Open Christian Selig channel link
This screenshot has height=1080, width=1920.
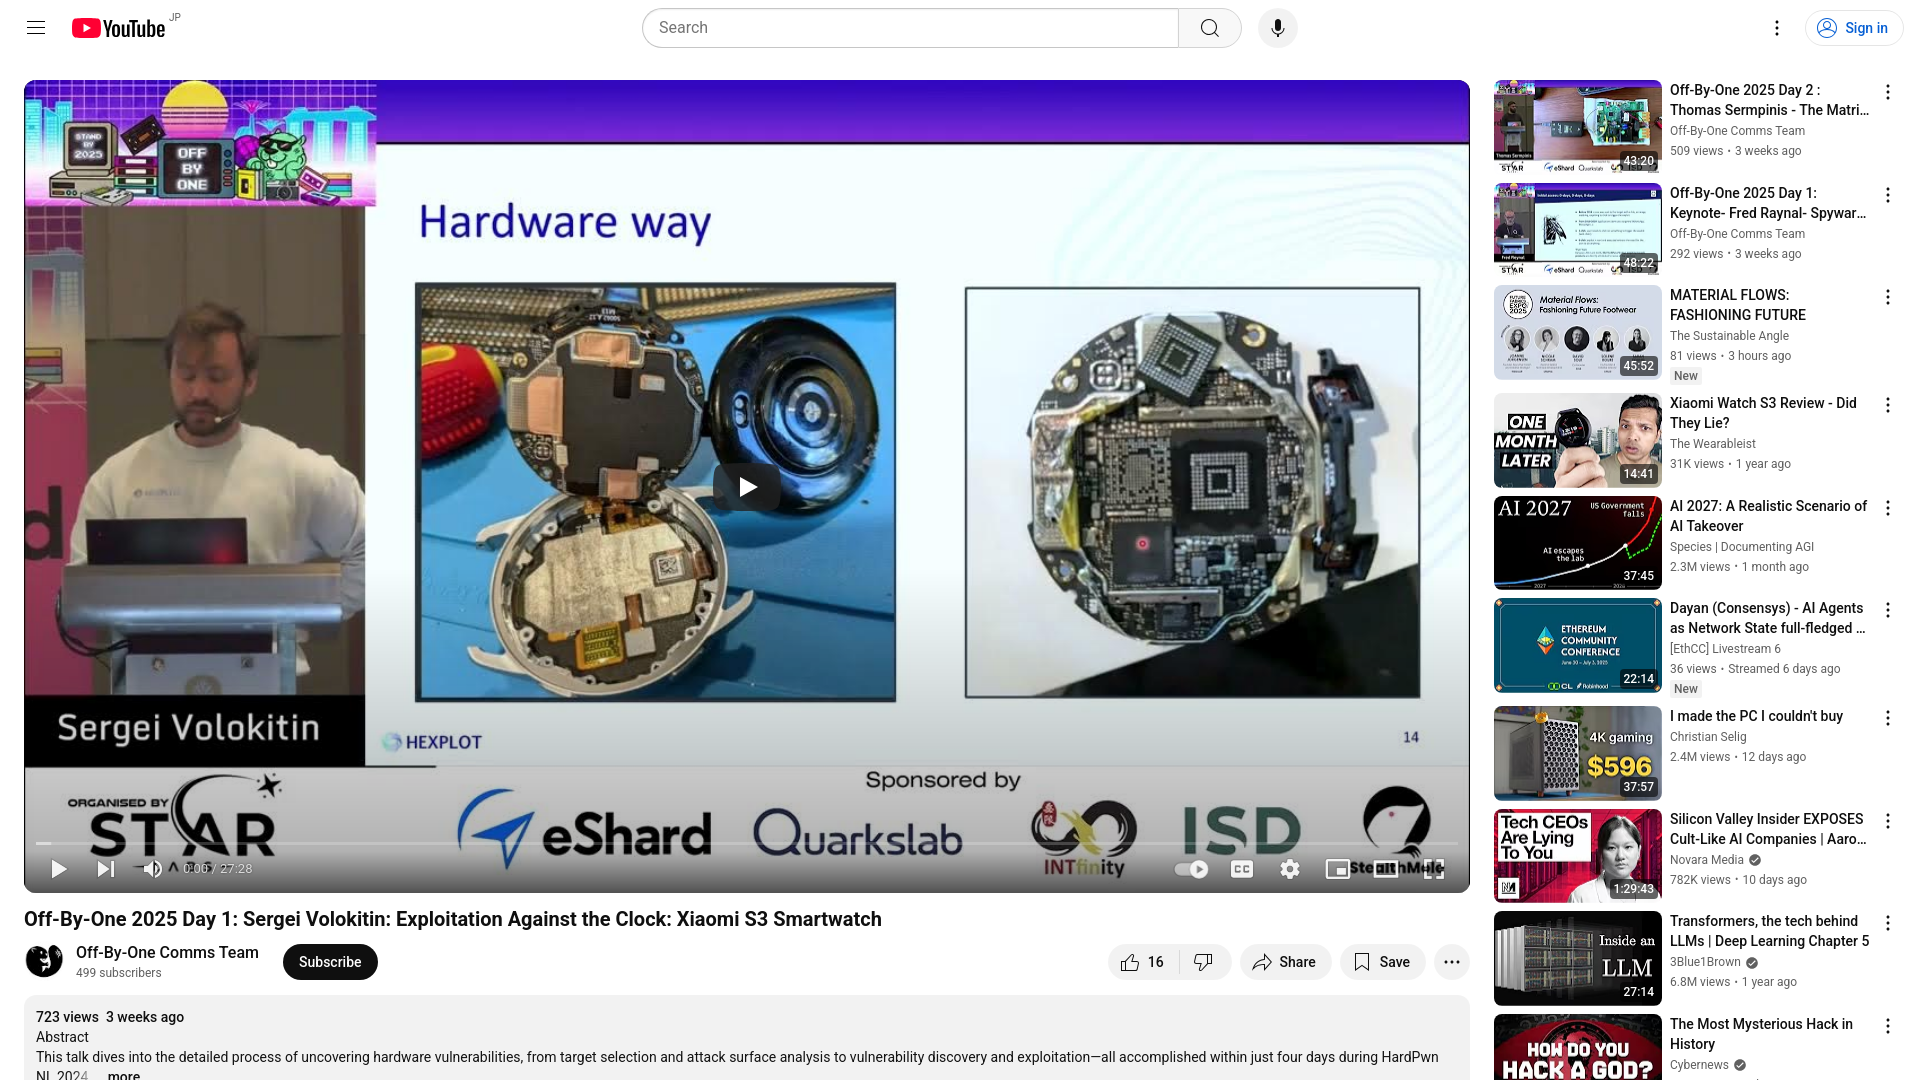(1708, 737)
